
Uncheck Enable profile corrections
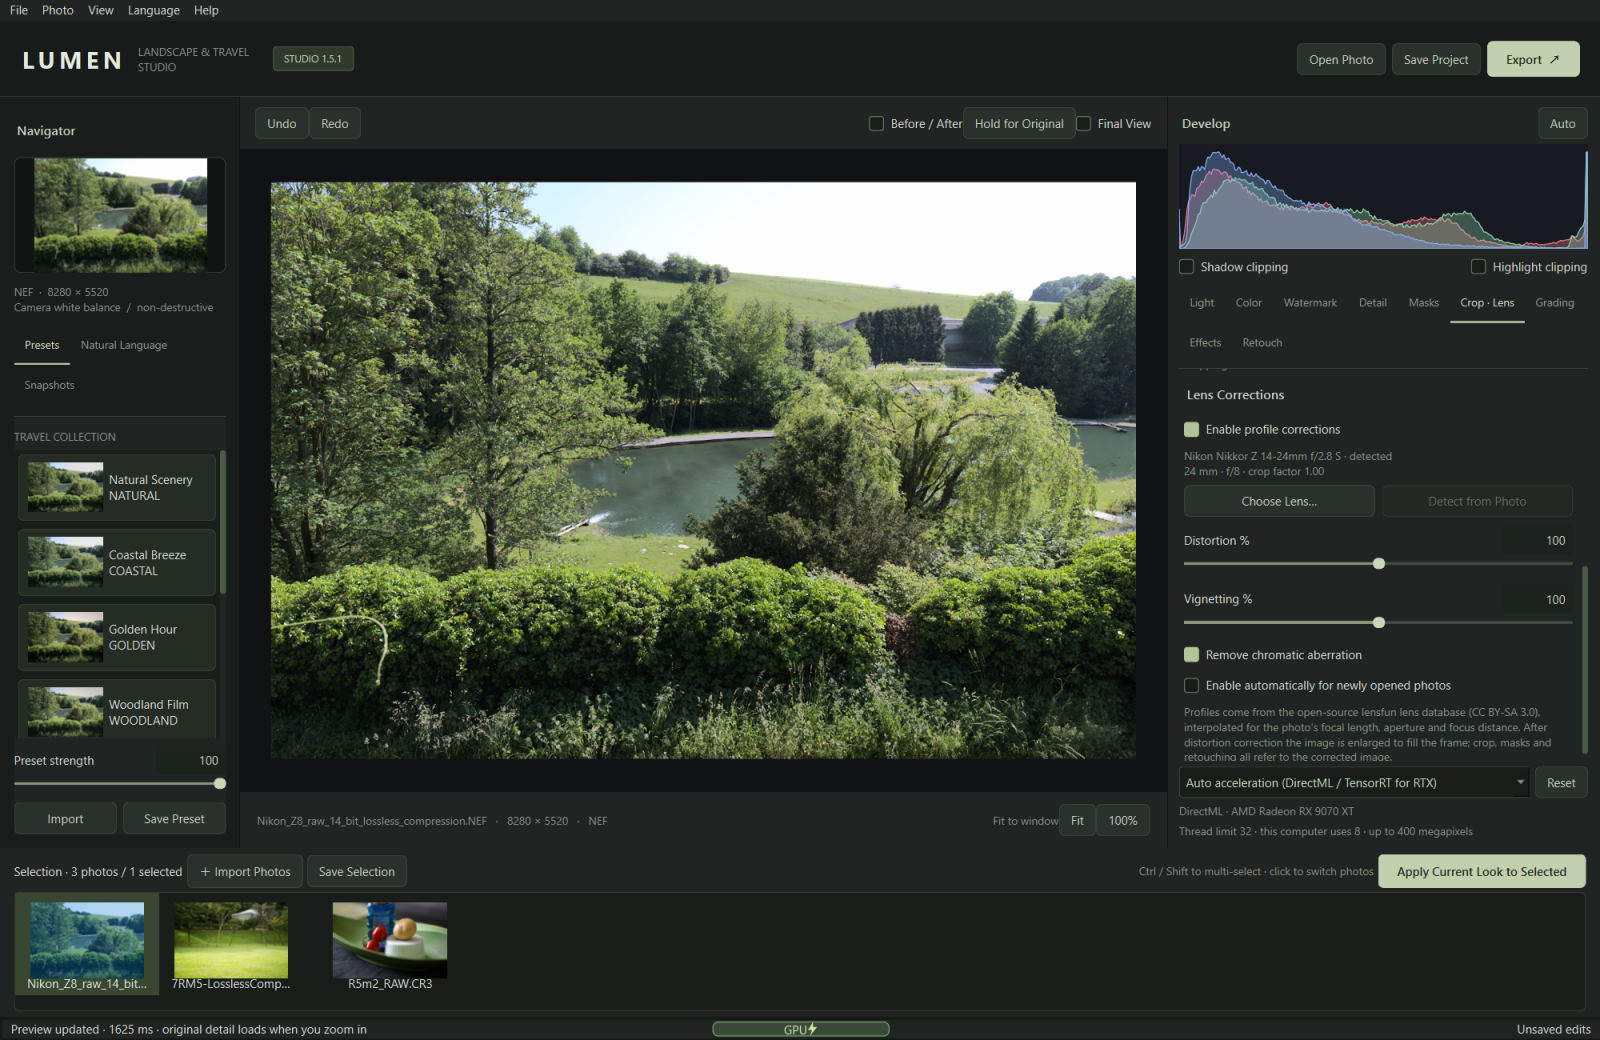click(1192, 430)
